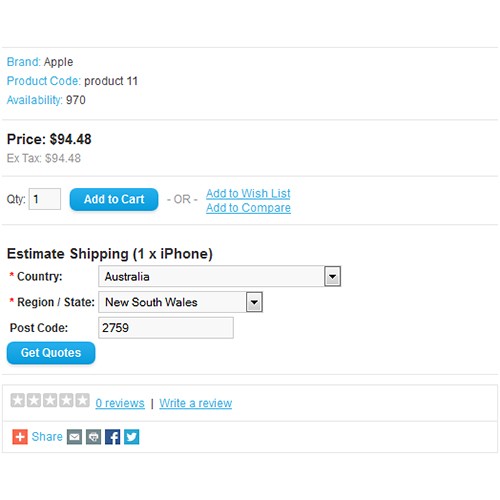Click the Share text label

click(47, 437)
